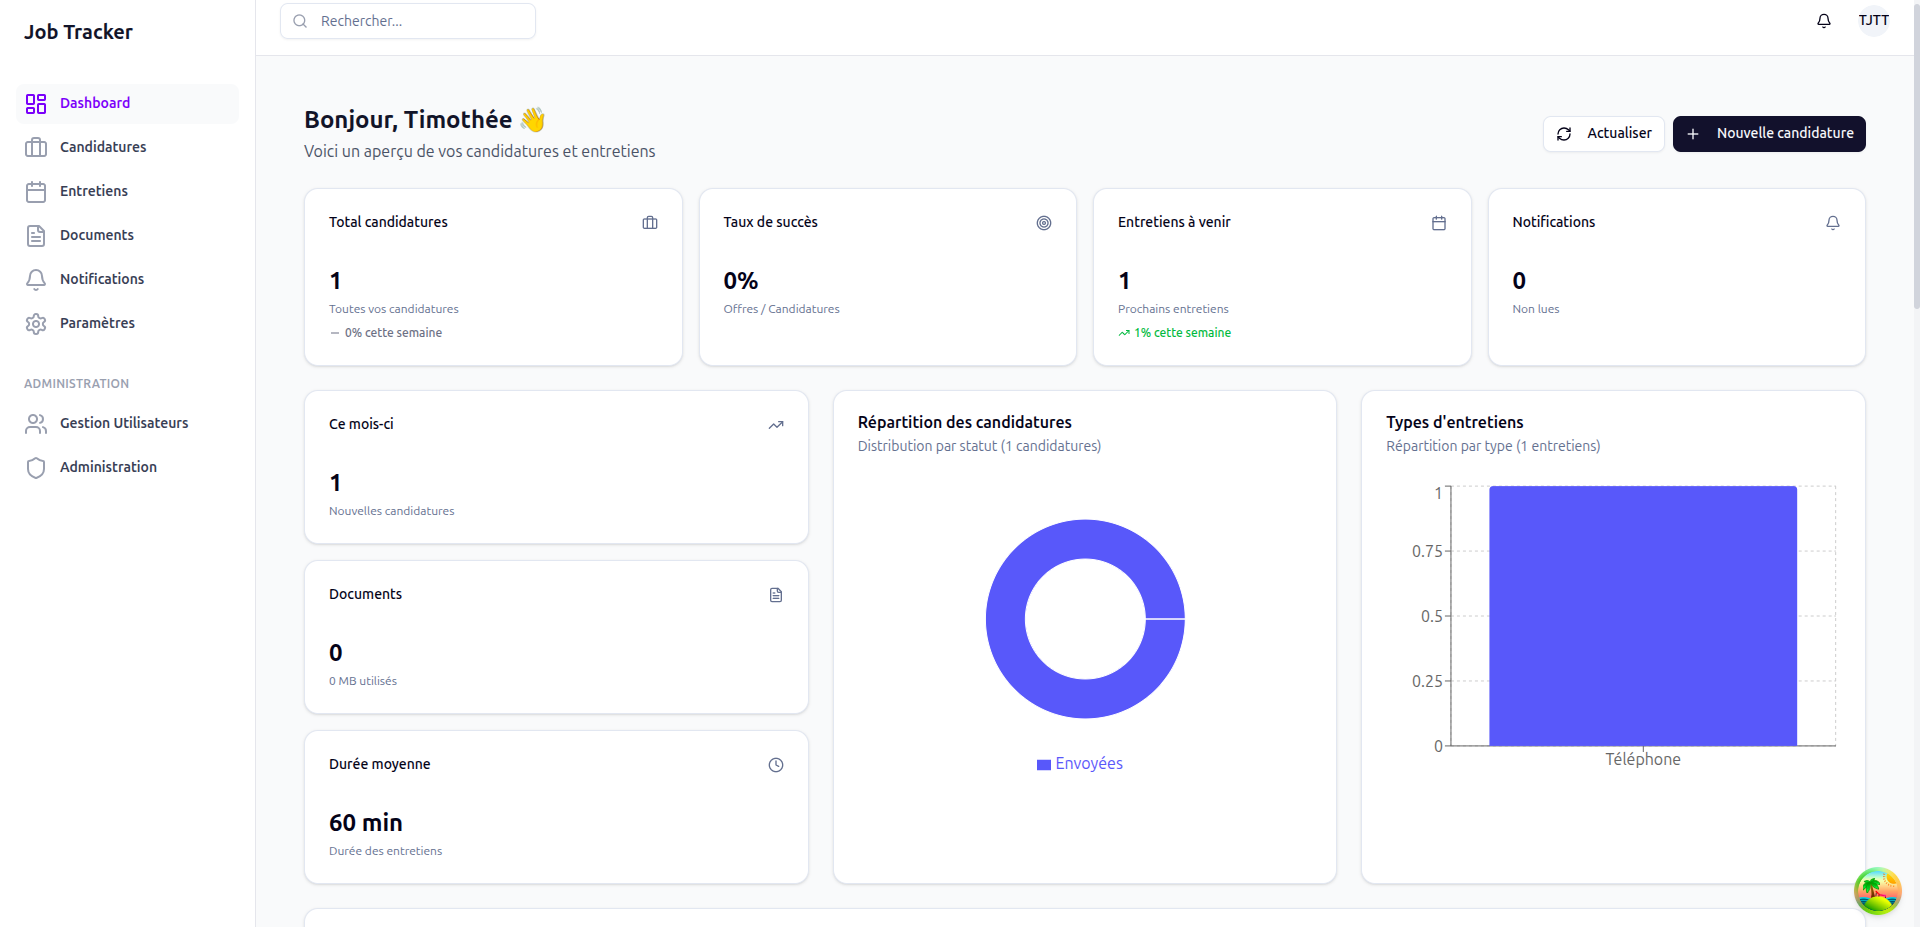Click inside the Rechercher search field
This screenshot has height=927, width=1920.
408,20
